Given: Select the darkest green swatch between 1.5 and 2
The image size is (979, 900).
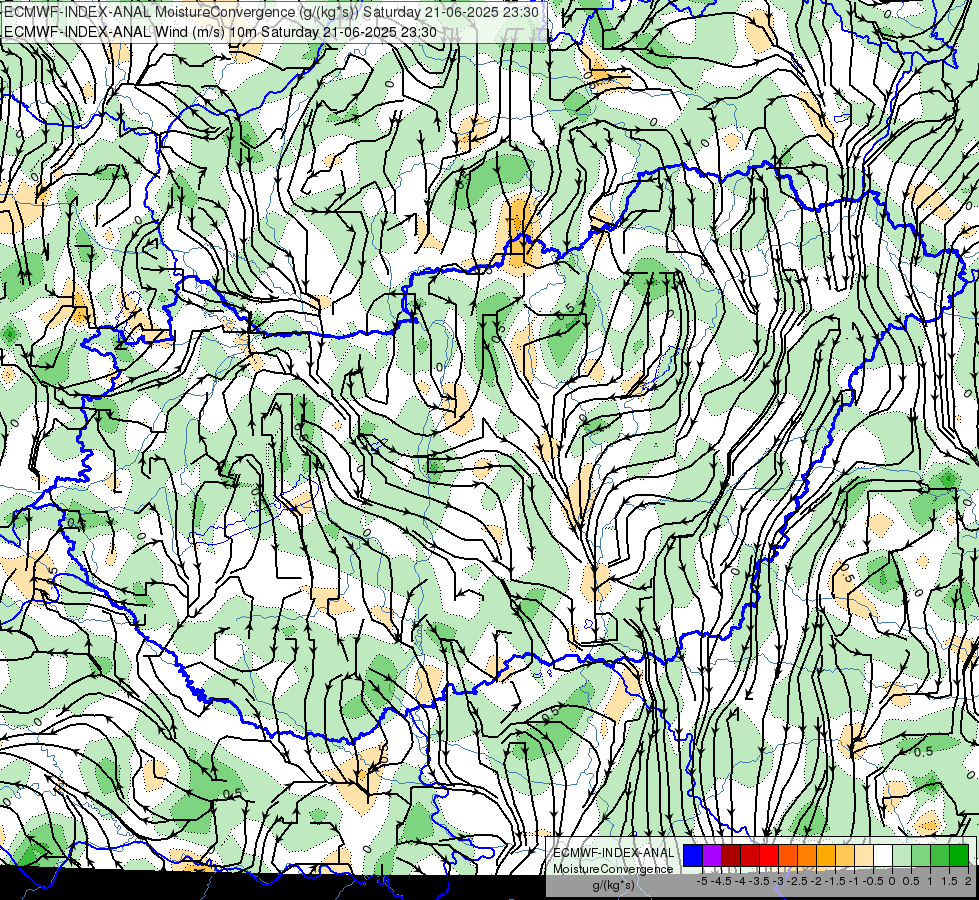Looking at the screenshot, I should [960, 855].
